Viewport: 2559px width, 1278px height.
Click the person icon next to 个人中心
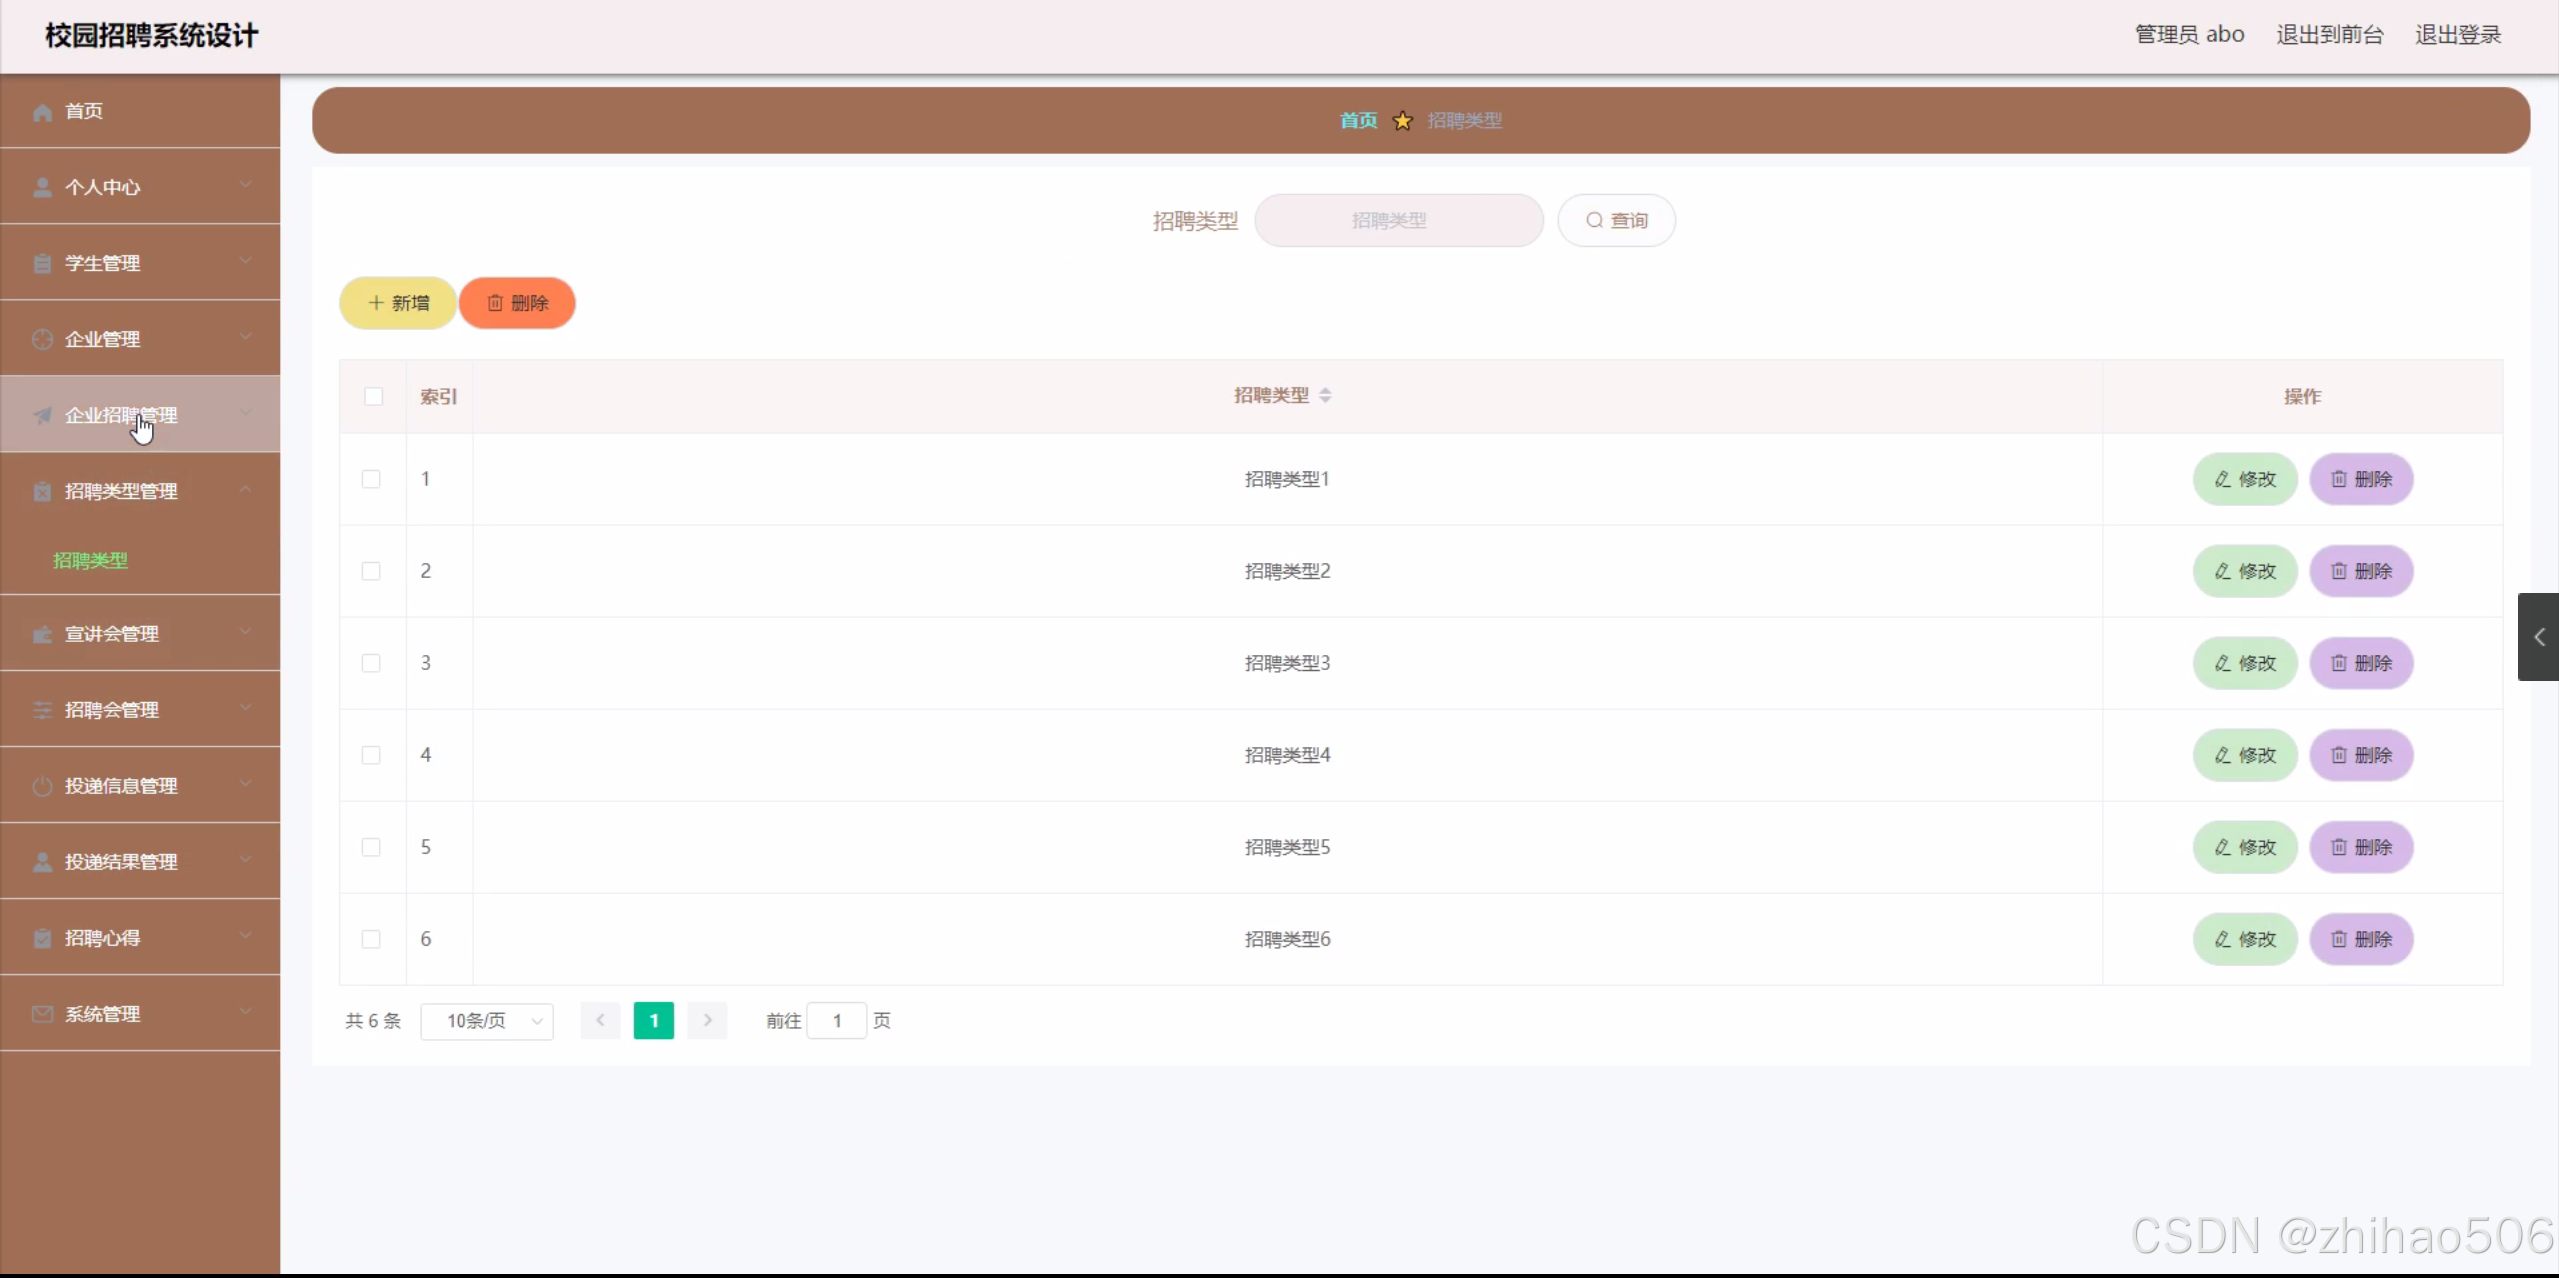42,188
